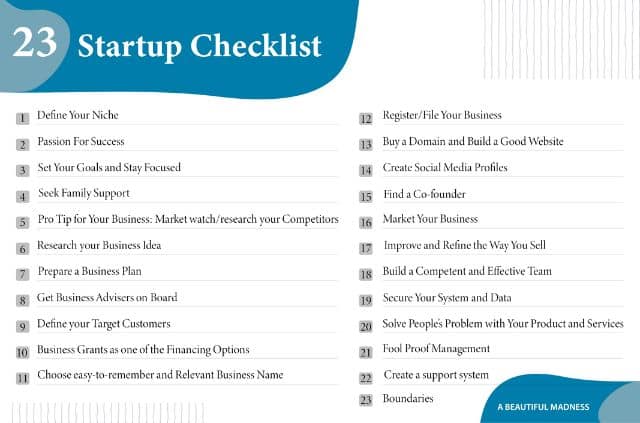Choose Create Social Media Profiles entry
This screenshot has width=640, height=423.
[445, 167]
